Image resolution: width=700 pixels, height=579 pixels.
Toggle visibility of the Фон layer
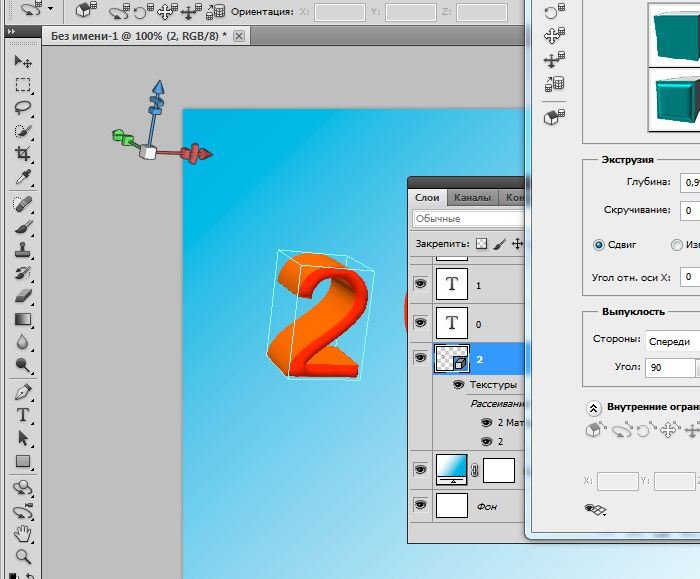pos(420,506)
